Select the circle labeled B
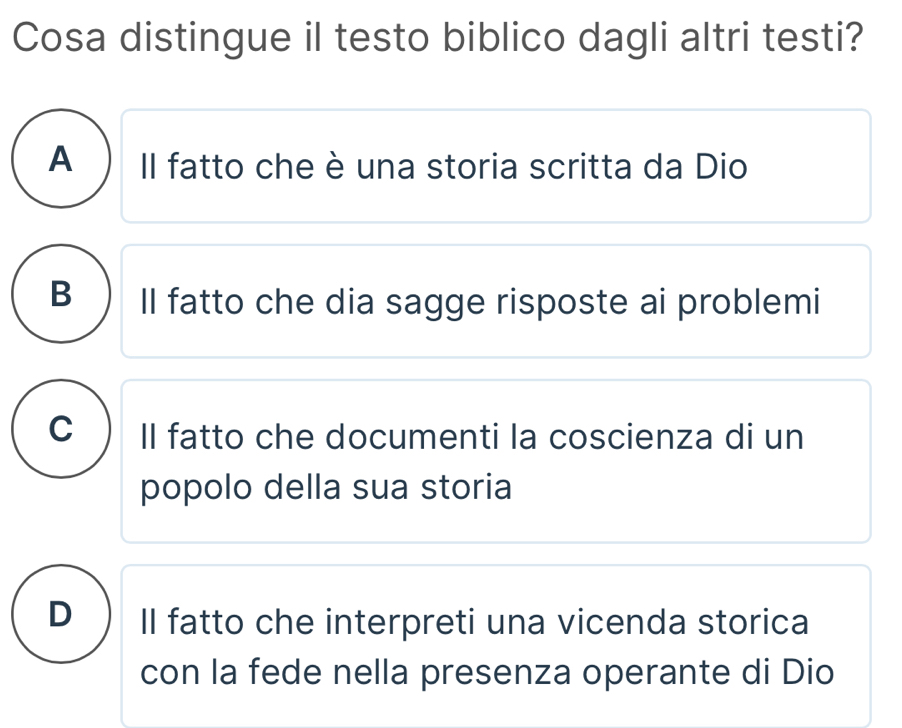The width and height of the screenshot is (902, 728). (x=62, y=294)
